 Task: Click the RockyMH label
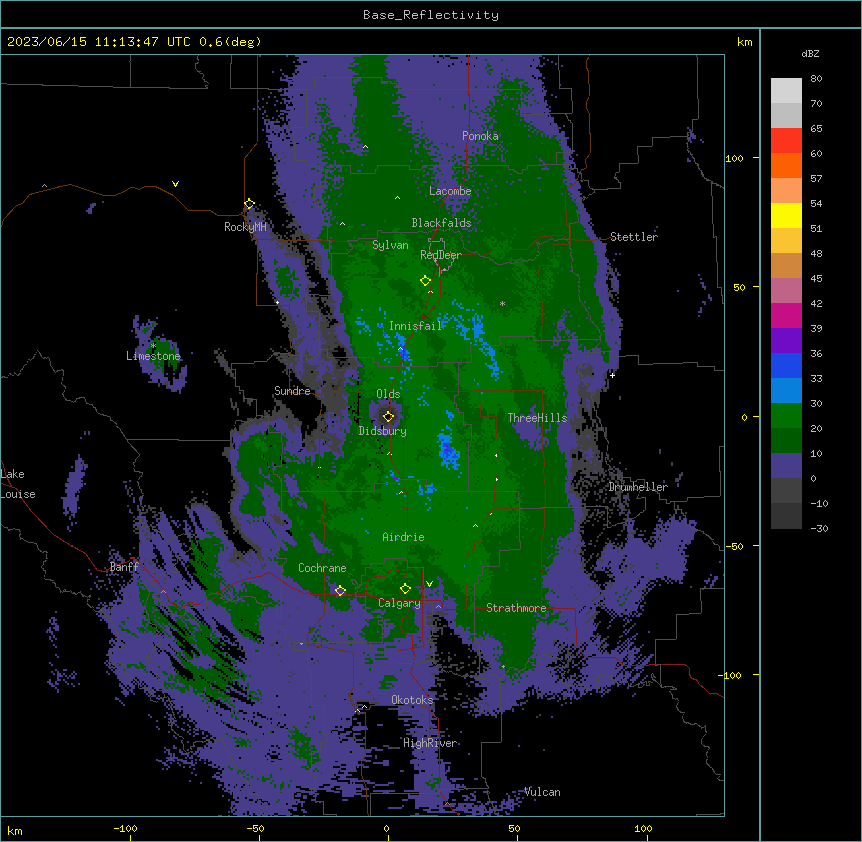click(245, 227)
